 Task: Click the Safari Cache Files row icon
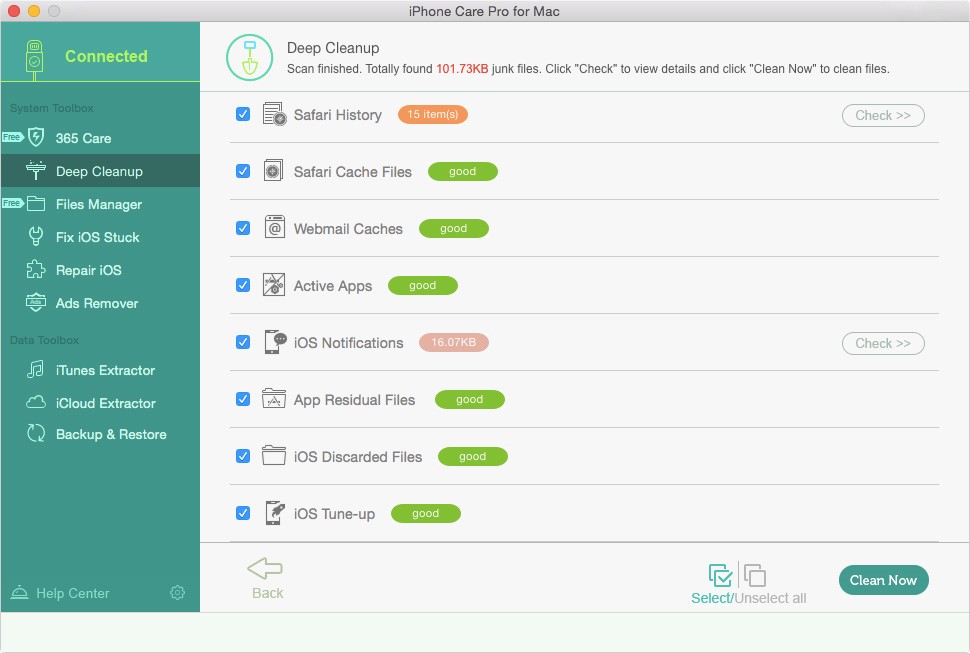tap(273, 171)
